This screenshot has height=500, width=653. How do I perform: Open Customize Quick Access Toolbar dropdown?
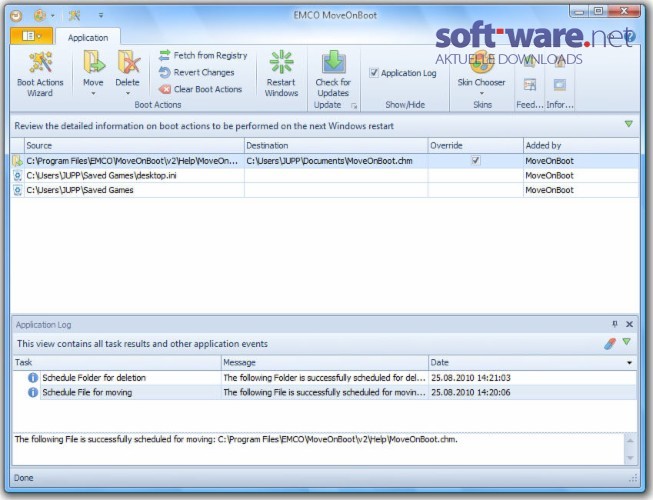click(x=101, y=16)
